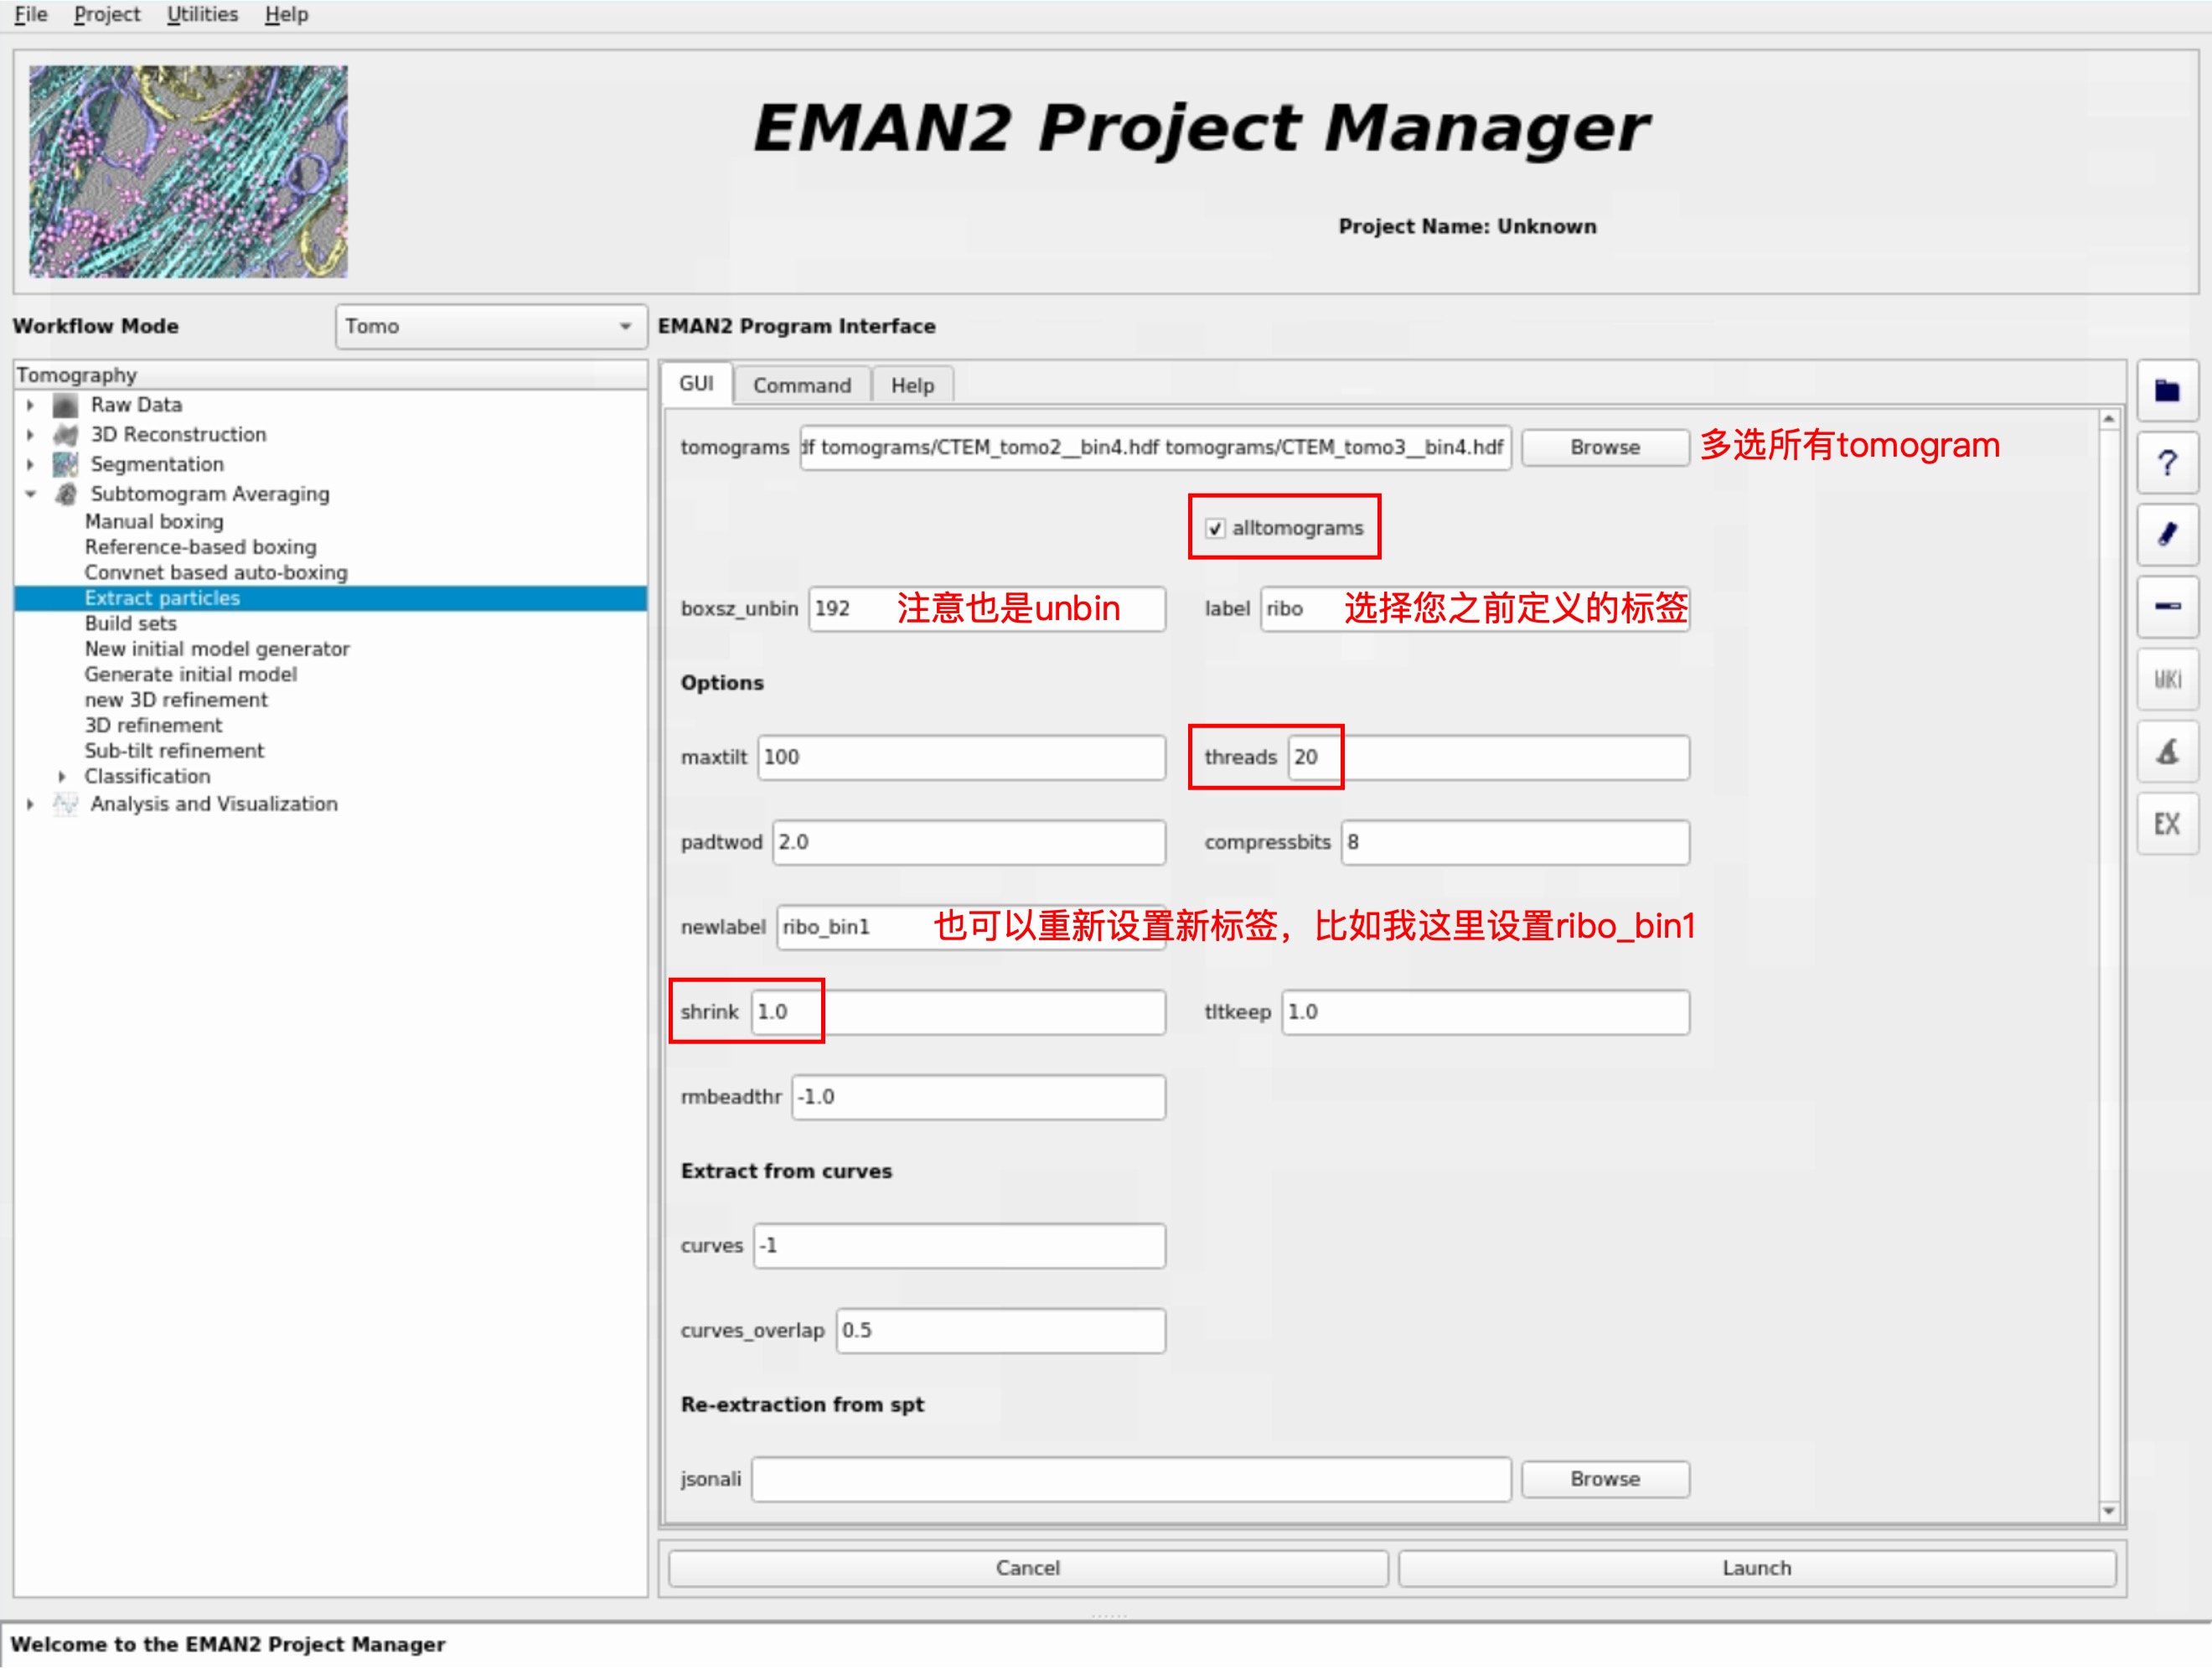Image resolution: width=2212 pixels, height=1670 pixels.
Task: Open the Utilities menu
Action: click(202, 15)
